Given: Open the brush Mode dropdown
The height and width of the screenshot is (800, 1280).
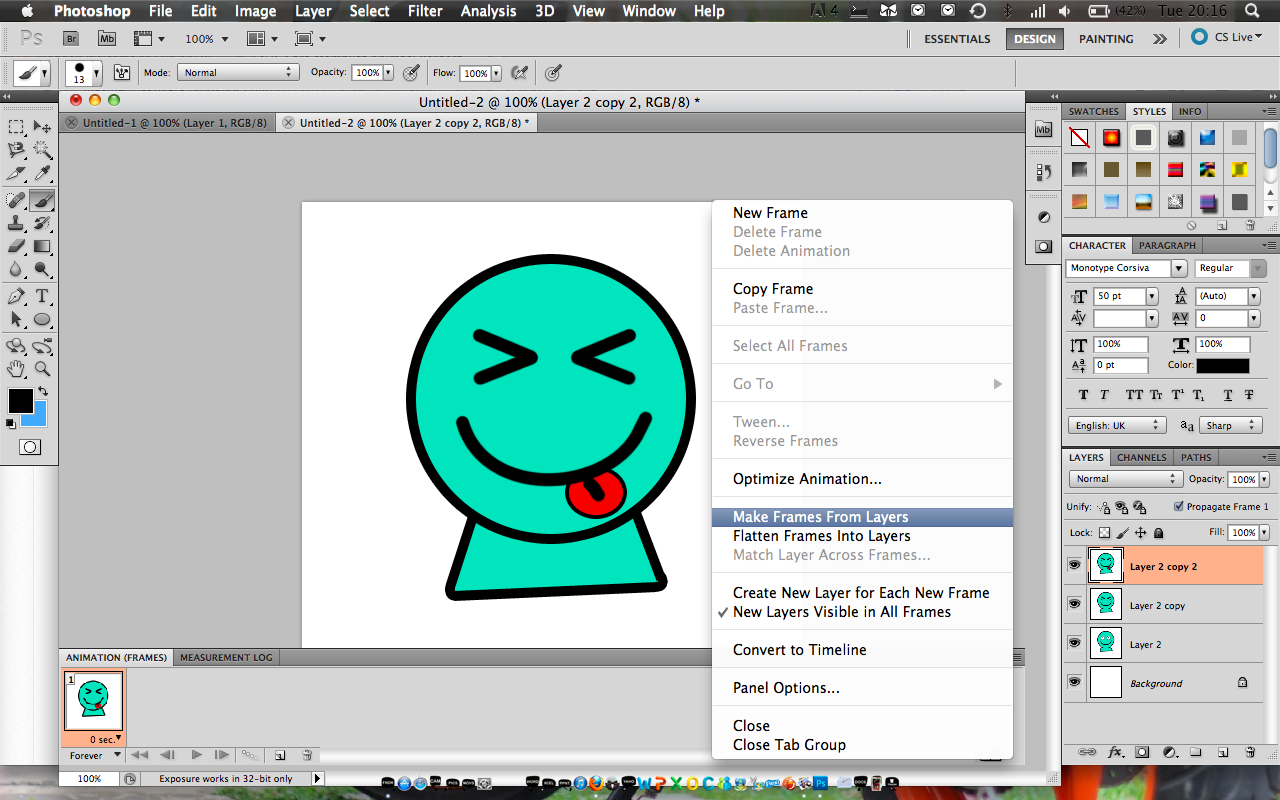Looking at the screenshot, I should [x=238, y=73].
